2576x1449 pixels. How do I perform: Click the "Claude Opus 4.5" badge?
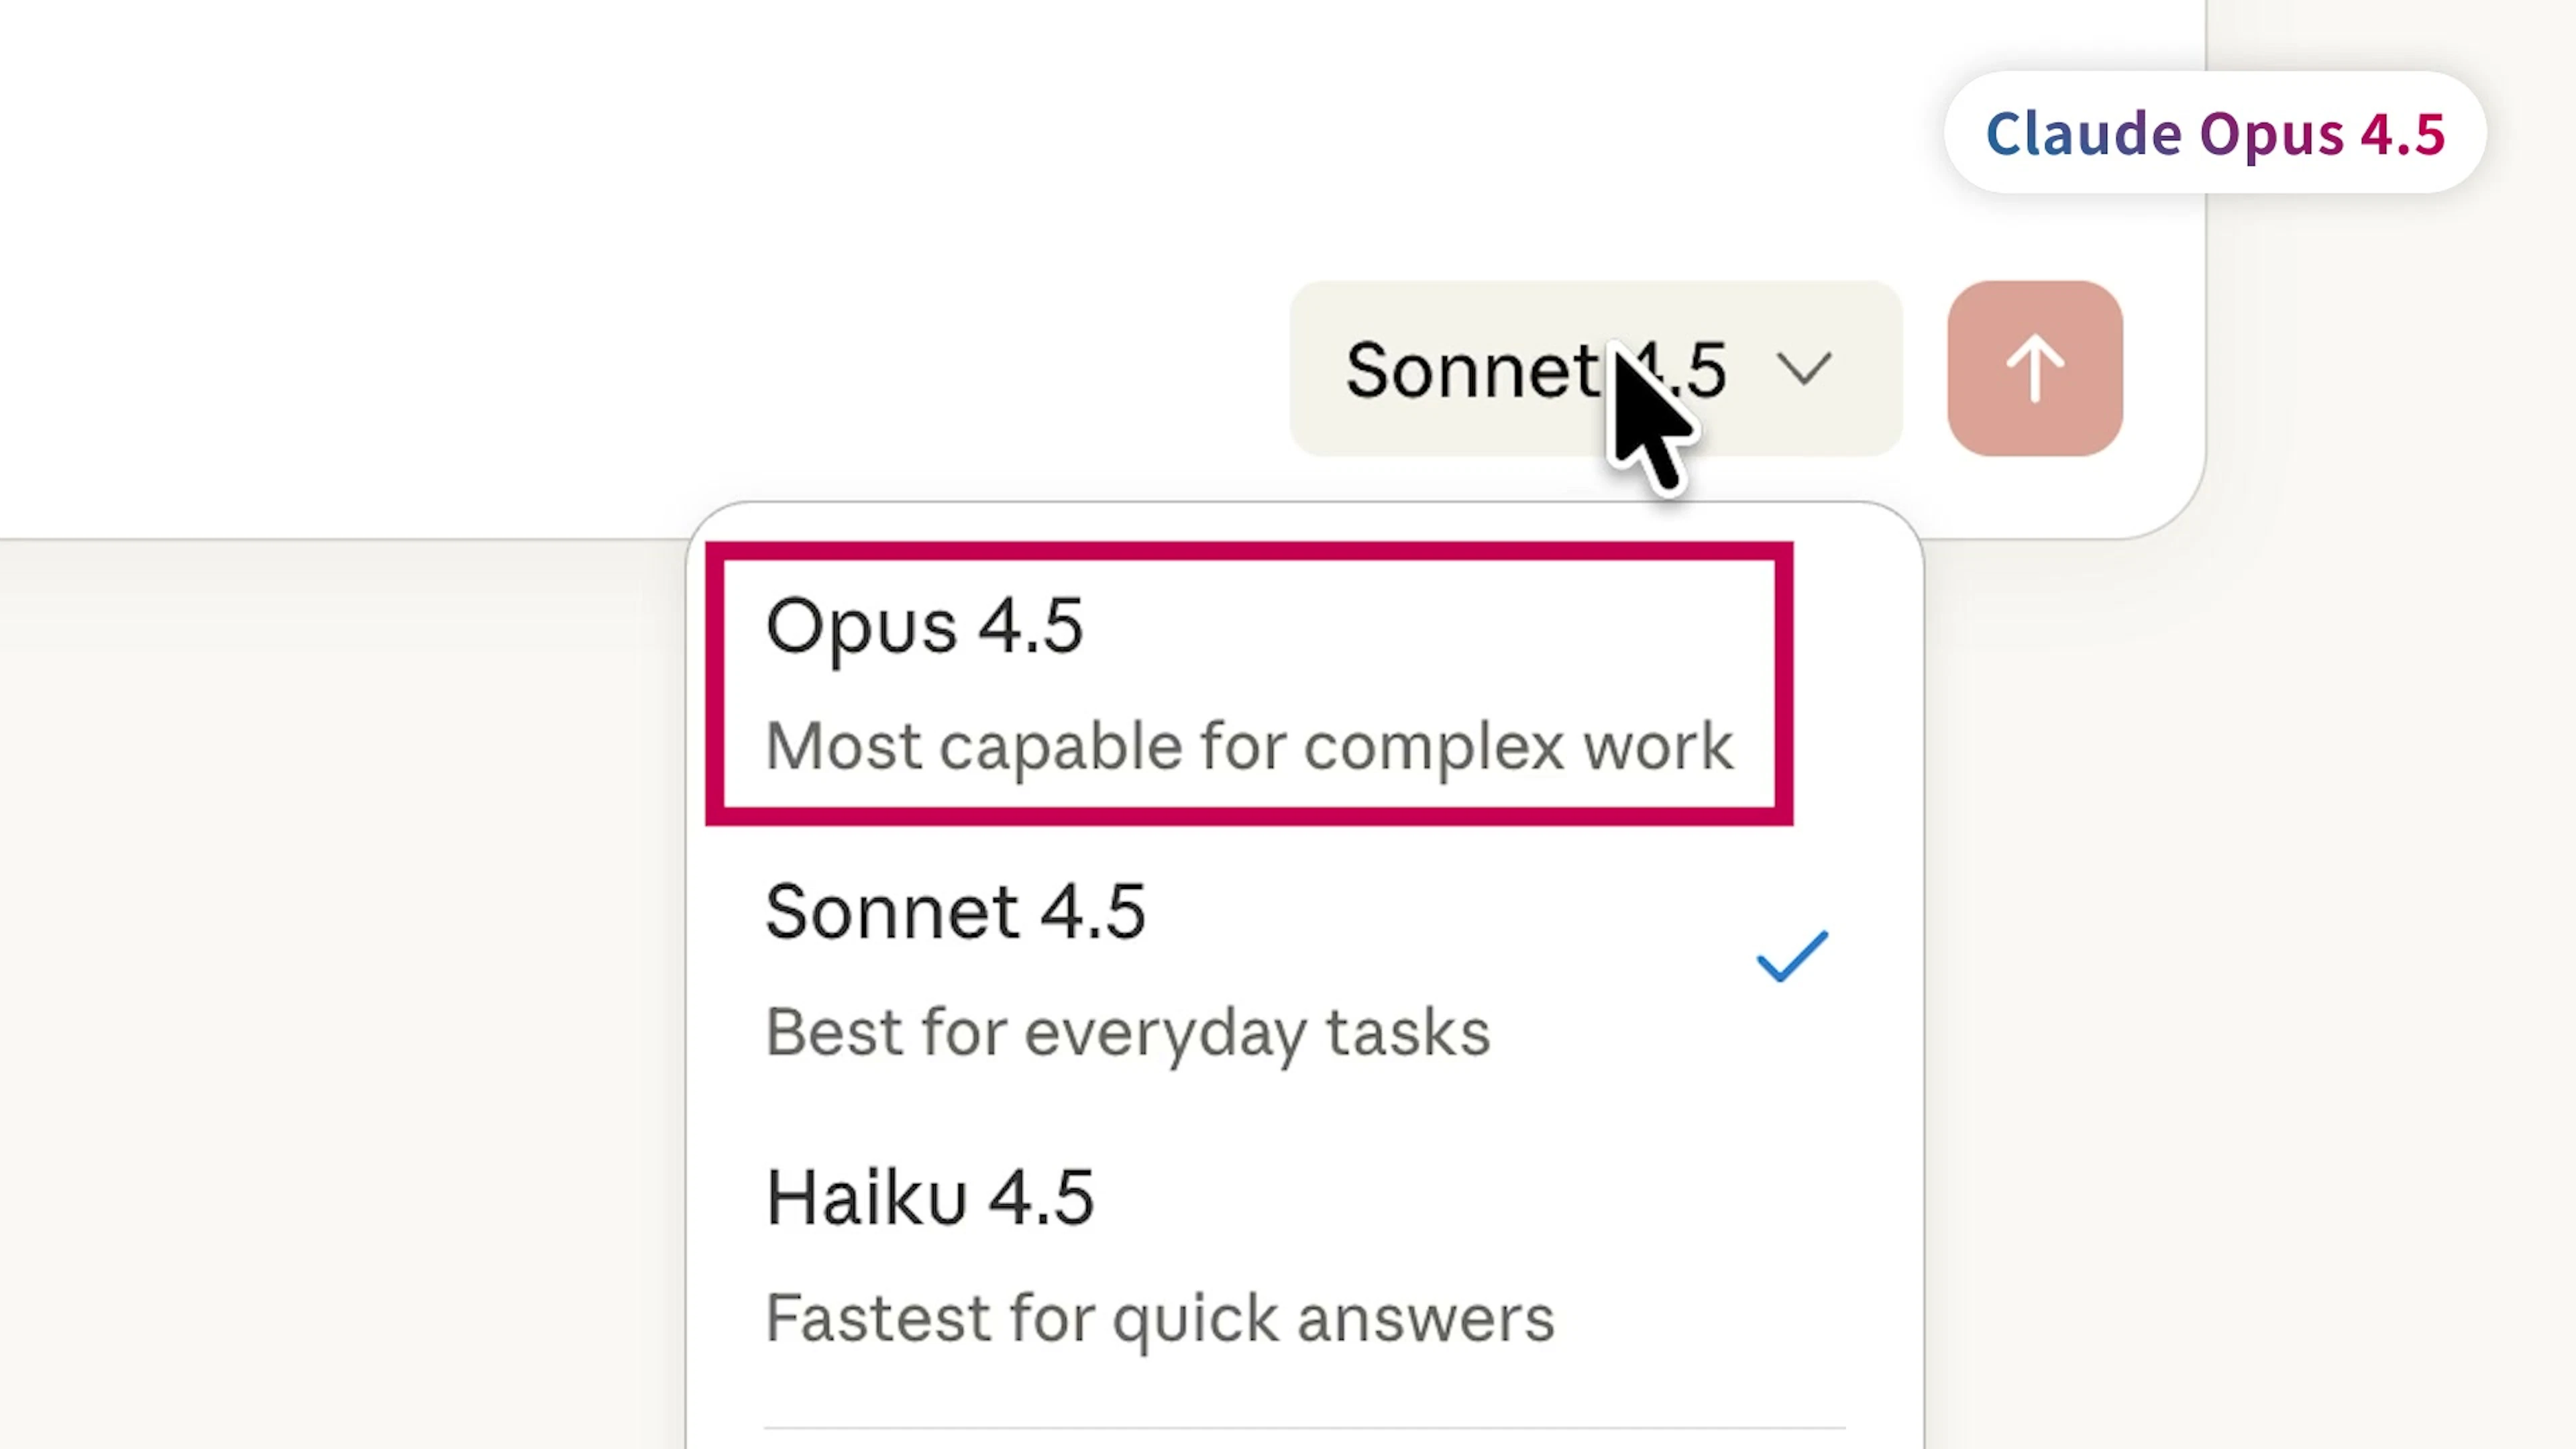tap(2214, 133)
